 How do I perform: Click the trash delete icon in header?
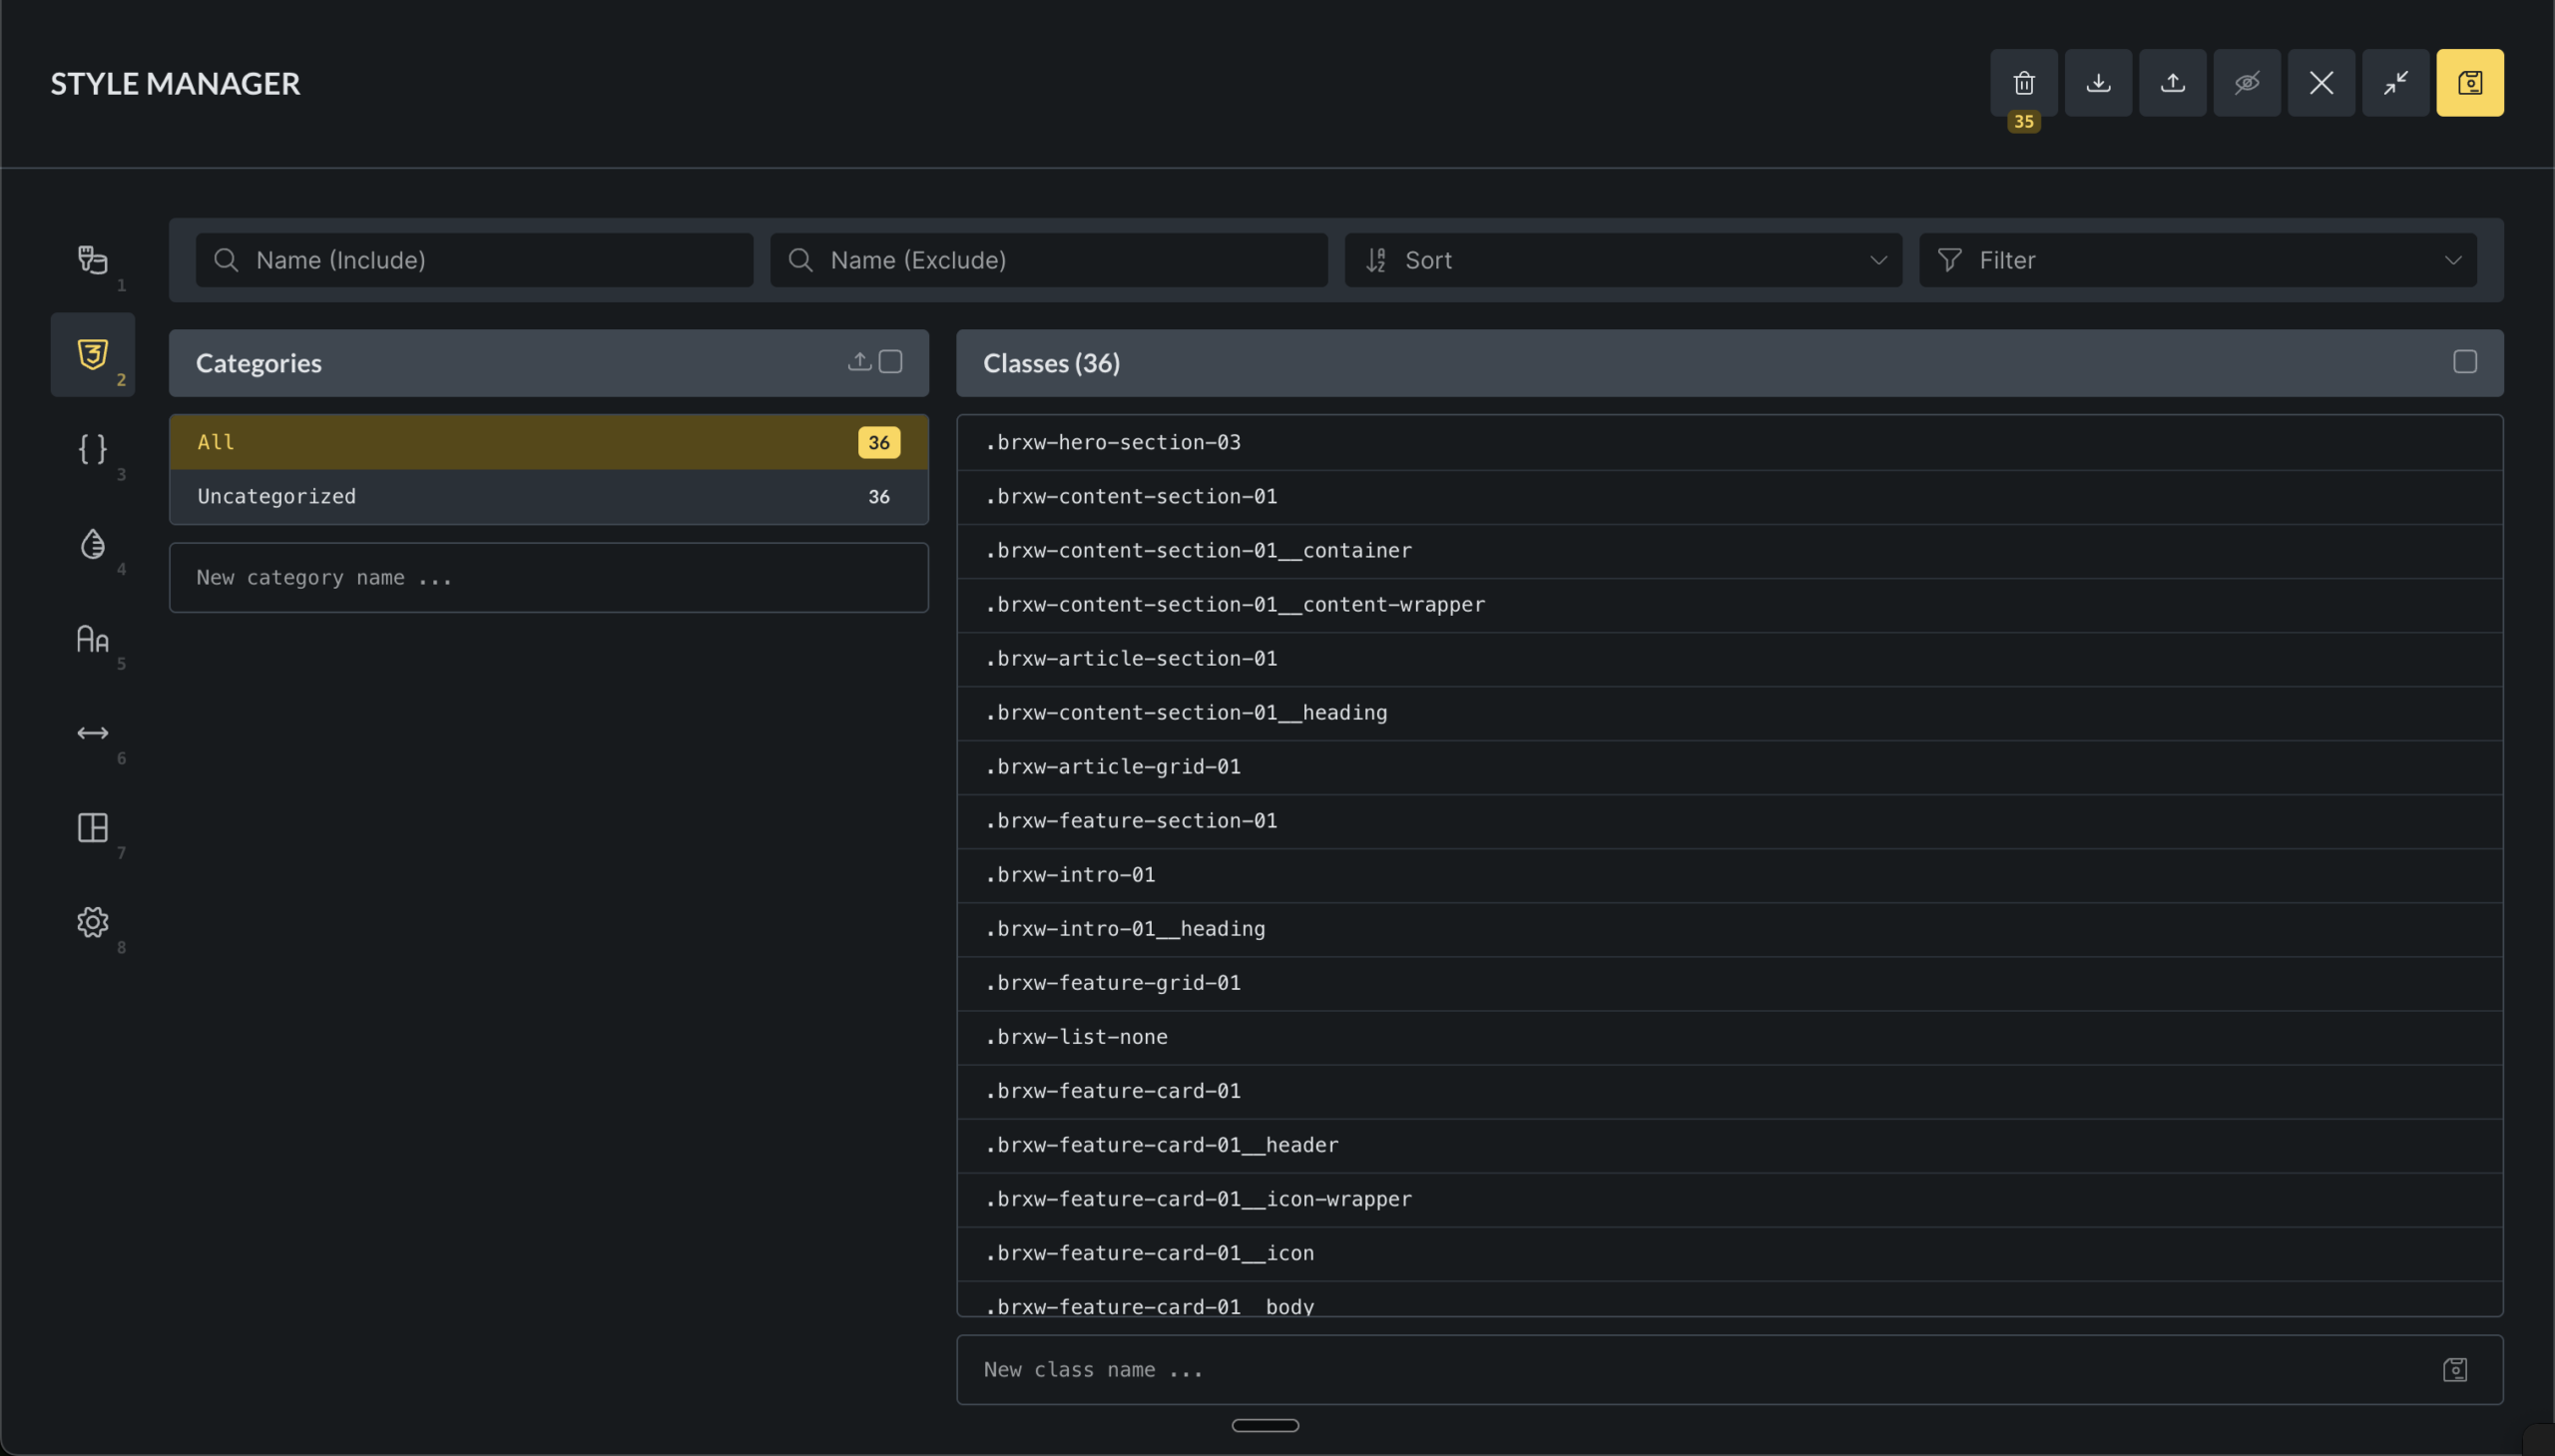(x=2023, y=83)
